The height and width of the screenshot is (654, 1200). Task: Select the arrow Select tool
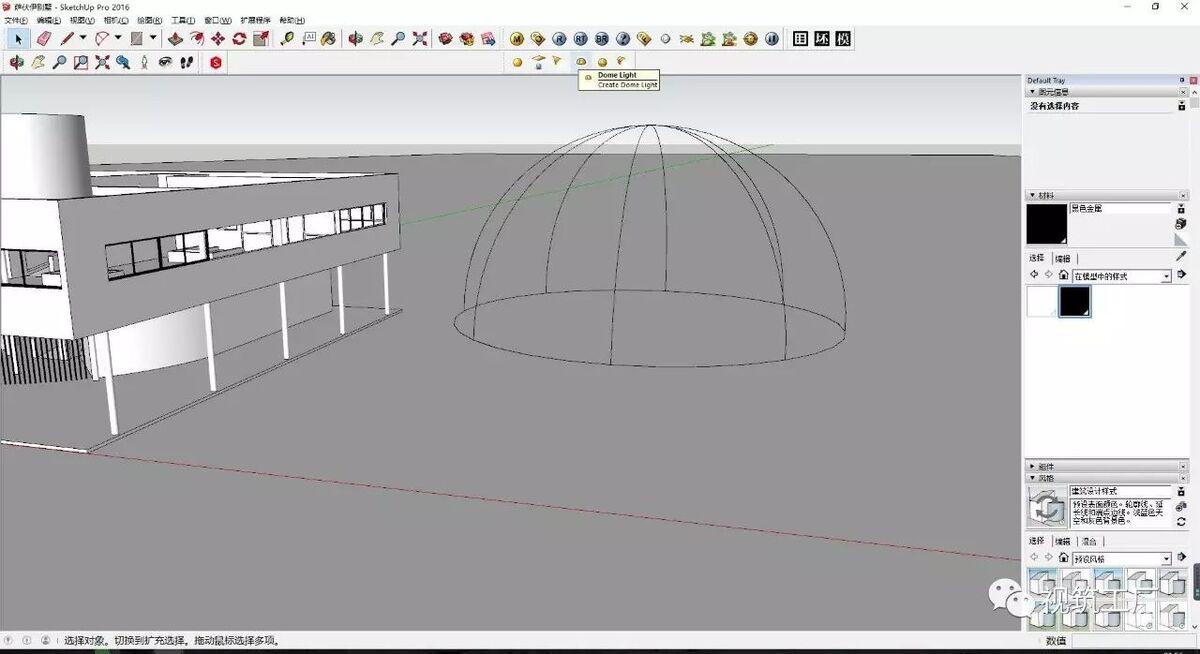pyautogui.click(x=18, y=39)
